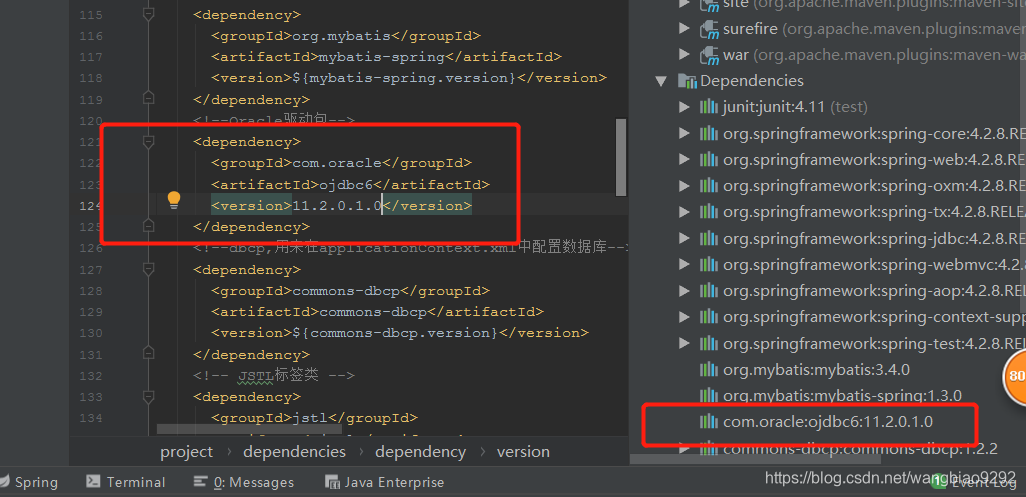Open the Terminal tool window

point(126,482)
